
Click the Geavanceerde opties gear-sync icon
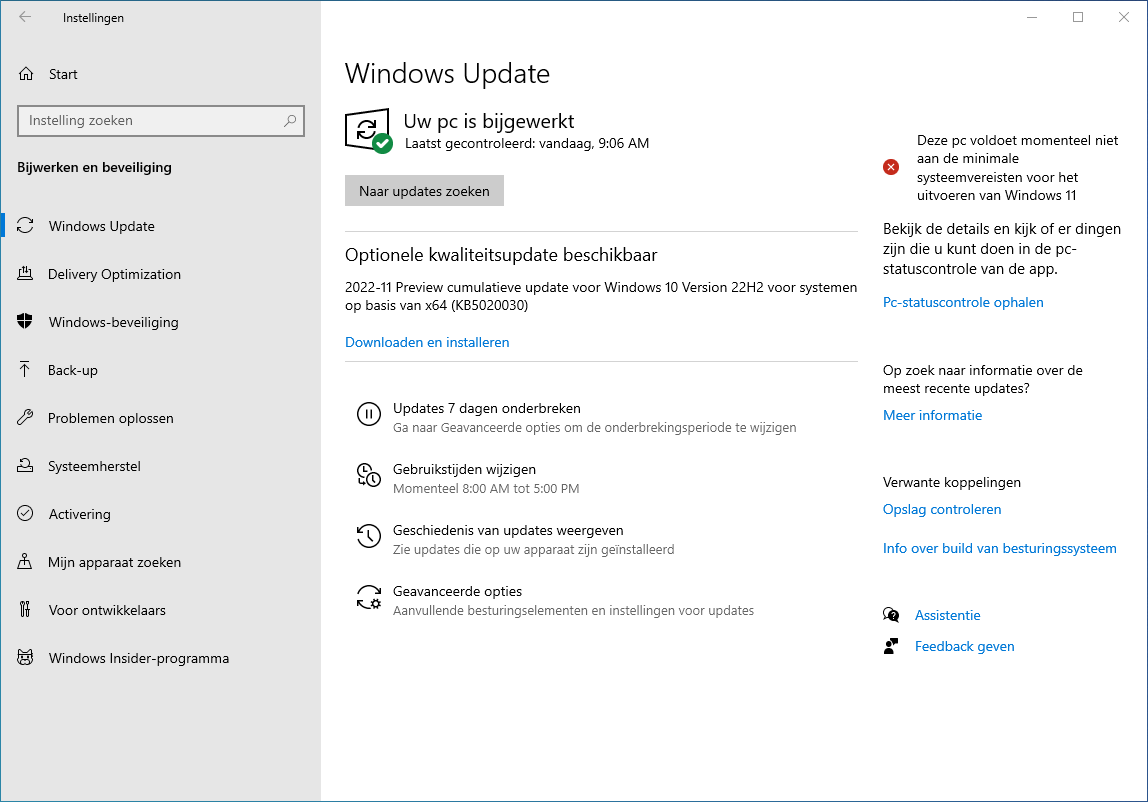coord(368,597)
